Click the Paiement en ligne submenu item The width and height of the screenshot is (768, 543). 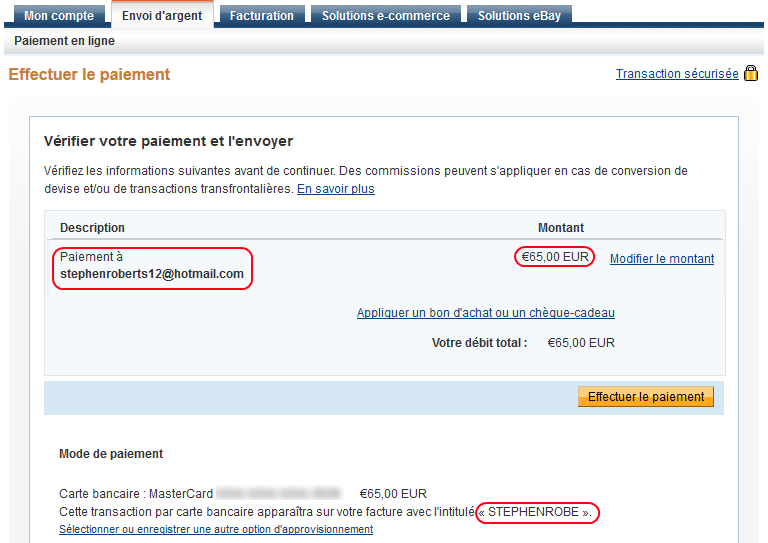(x=64, y=41)
